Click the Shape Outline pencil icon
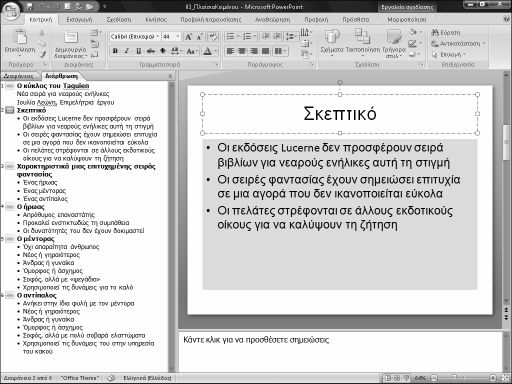This screenshot has height=384, width=512. click(413, 43)
